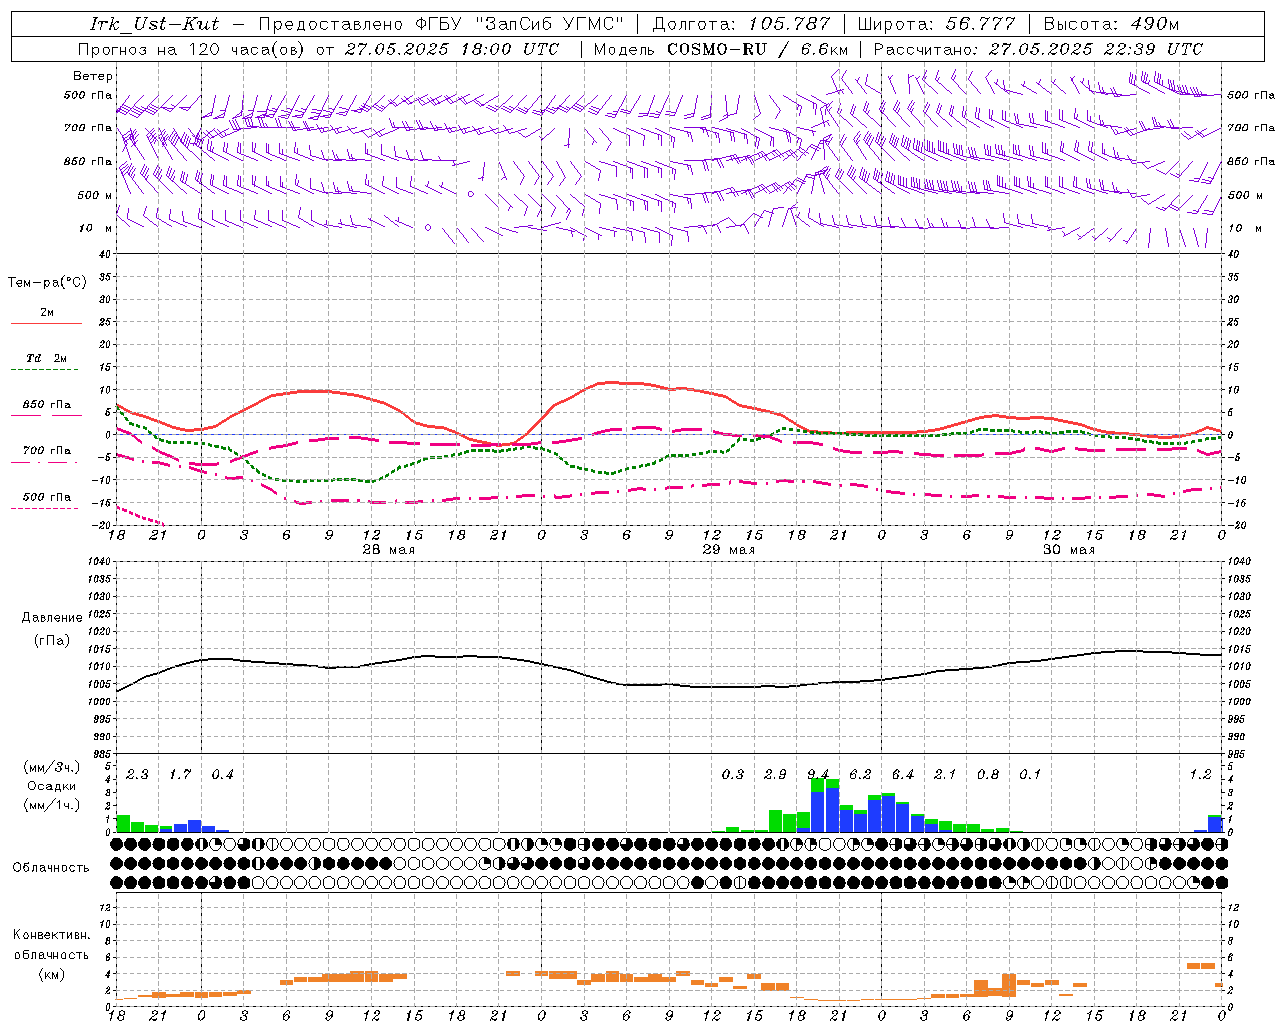The height and width of the screenshot is (1024, 1280).
Task: Click the 29 мая date label
Action: tap(729, 550)
